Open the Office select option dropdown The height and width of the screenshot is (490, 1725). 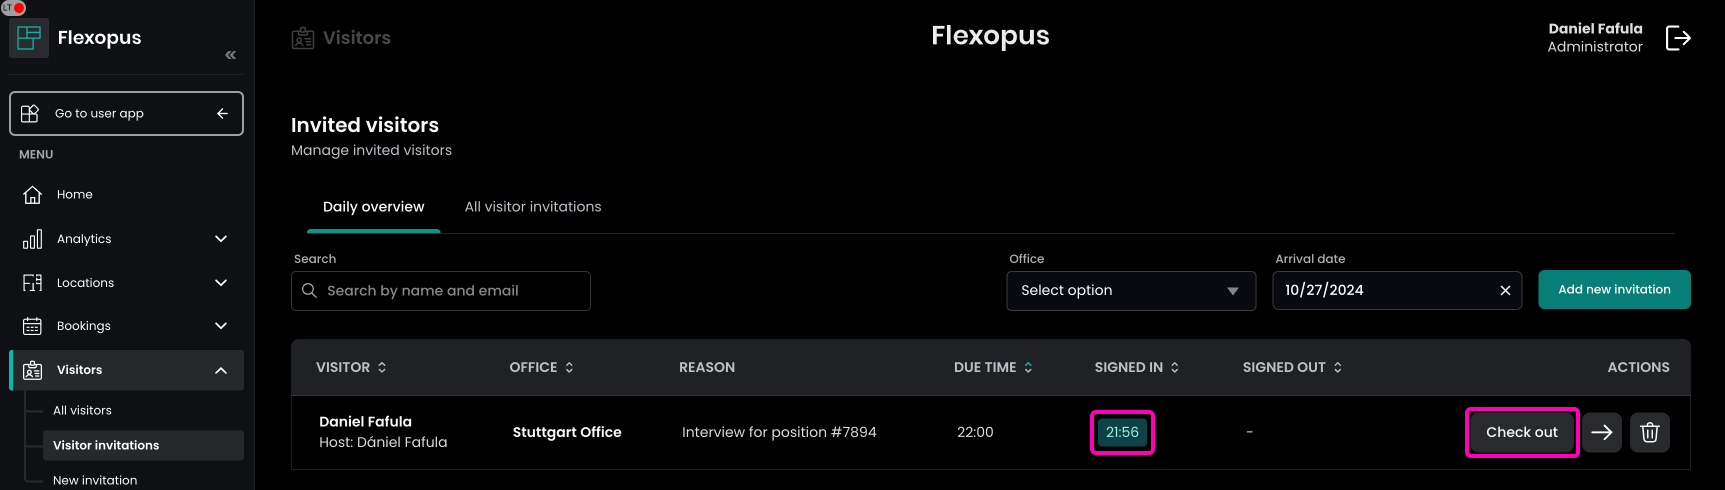pos(1130,290)
